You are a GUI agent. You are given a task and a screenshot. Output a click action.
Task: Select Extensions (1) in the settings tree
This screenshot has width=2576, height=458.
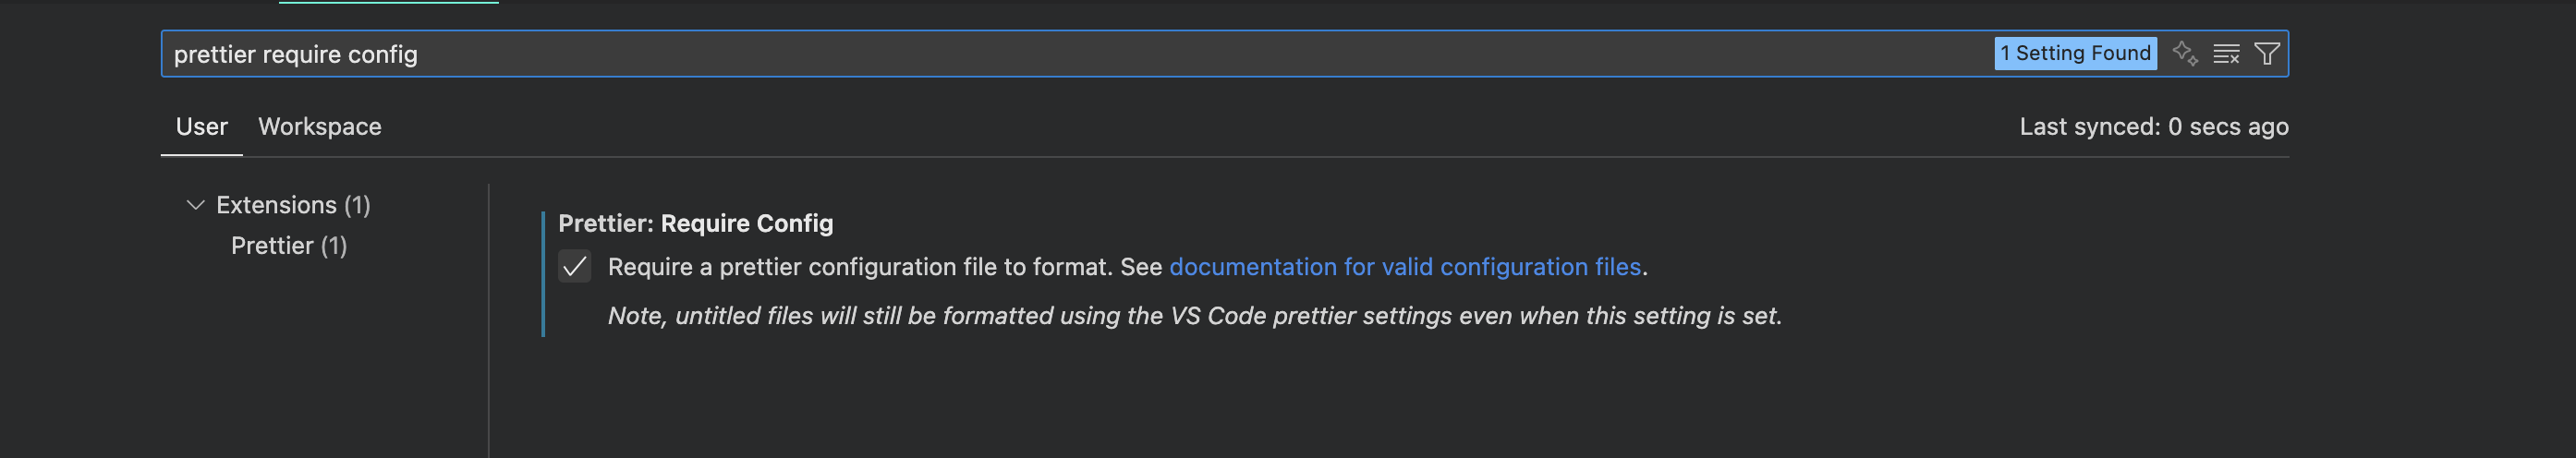pos(292,205)
